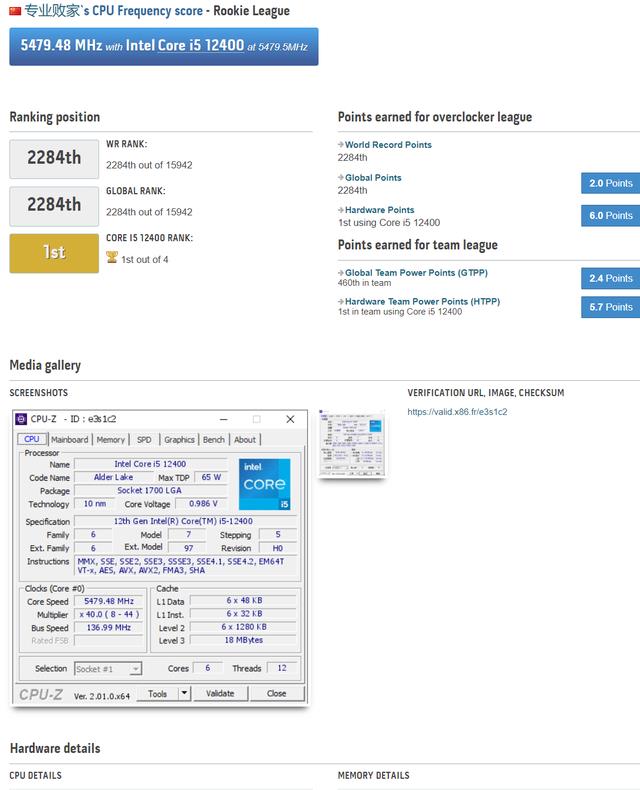The height and width of the screenshot is (790, 640).
Task: Select the SPD tab
Action: tap(144, 440)
